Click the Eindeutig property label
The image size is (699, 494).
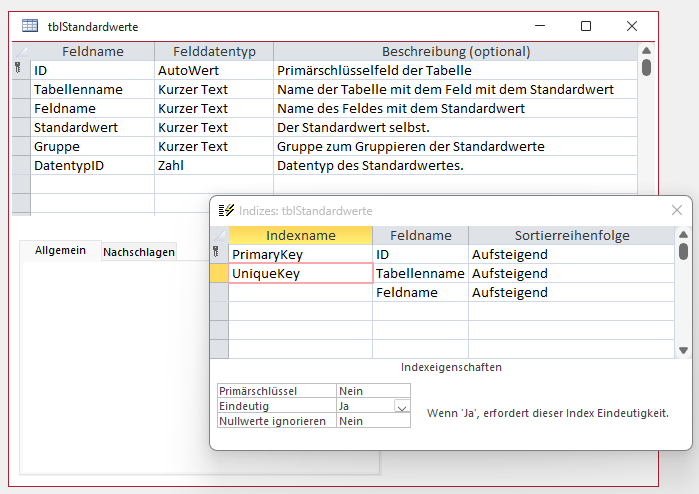tap(276, 406)
